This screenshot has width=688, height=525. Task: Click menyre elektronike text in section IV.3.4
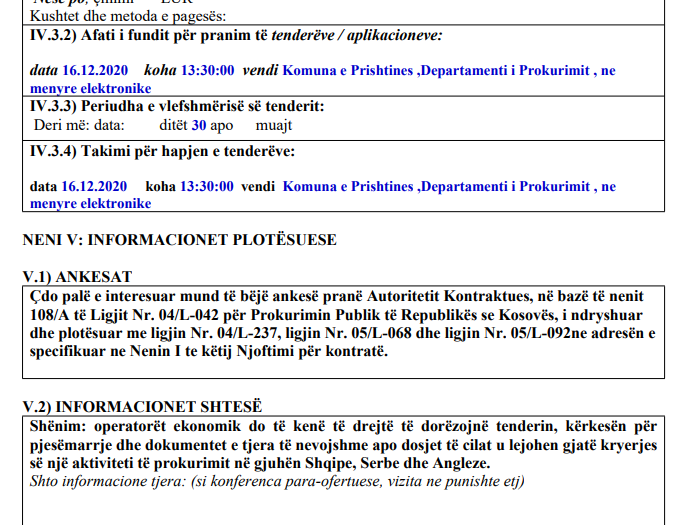click(90, 203)
